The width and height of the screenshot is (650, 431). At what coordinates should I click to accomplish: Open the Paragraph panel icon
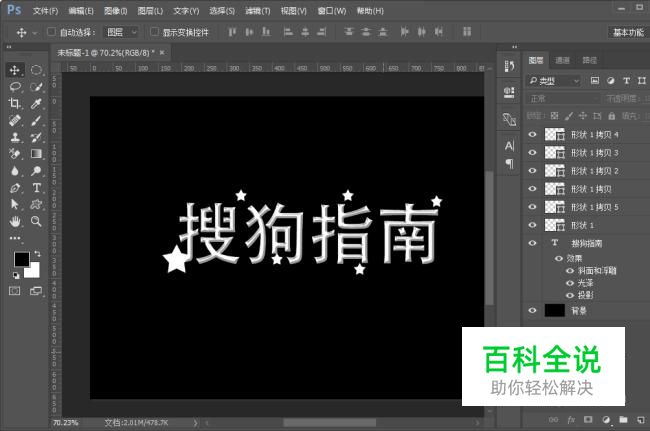click(509, 164)
